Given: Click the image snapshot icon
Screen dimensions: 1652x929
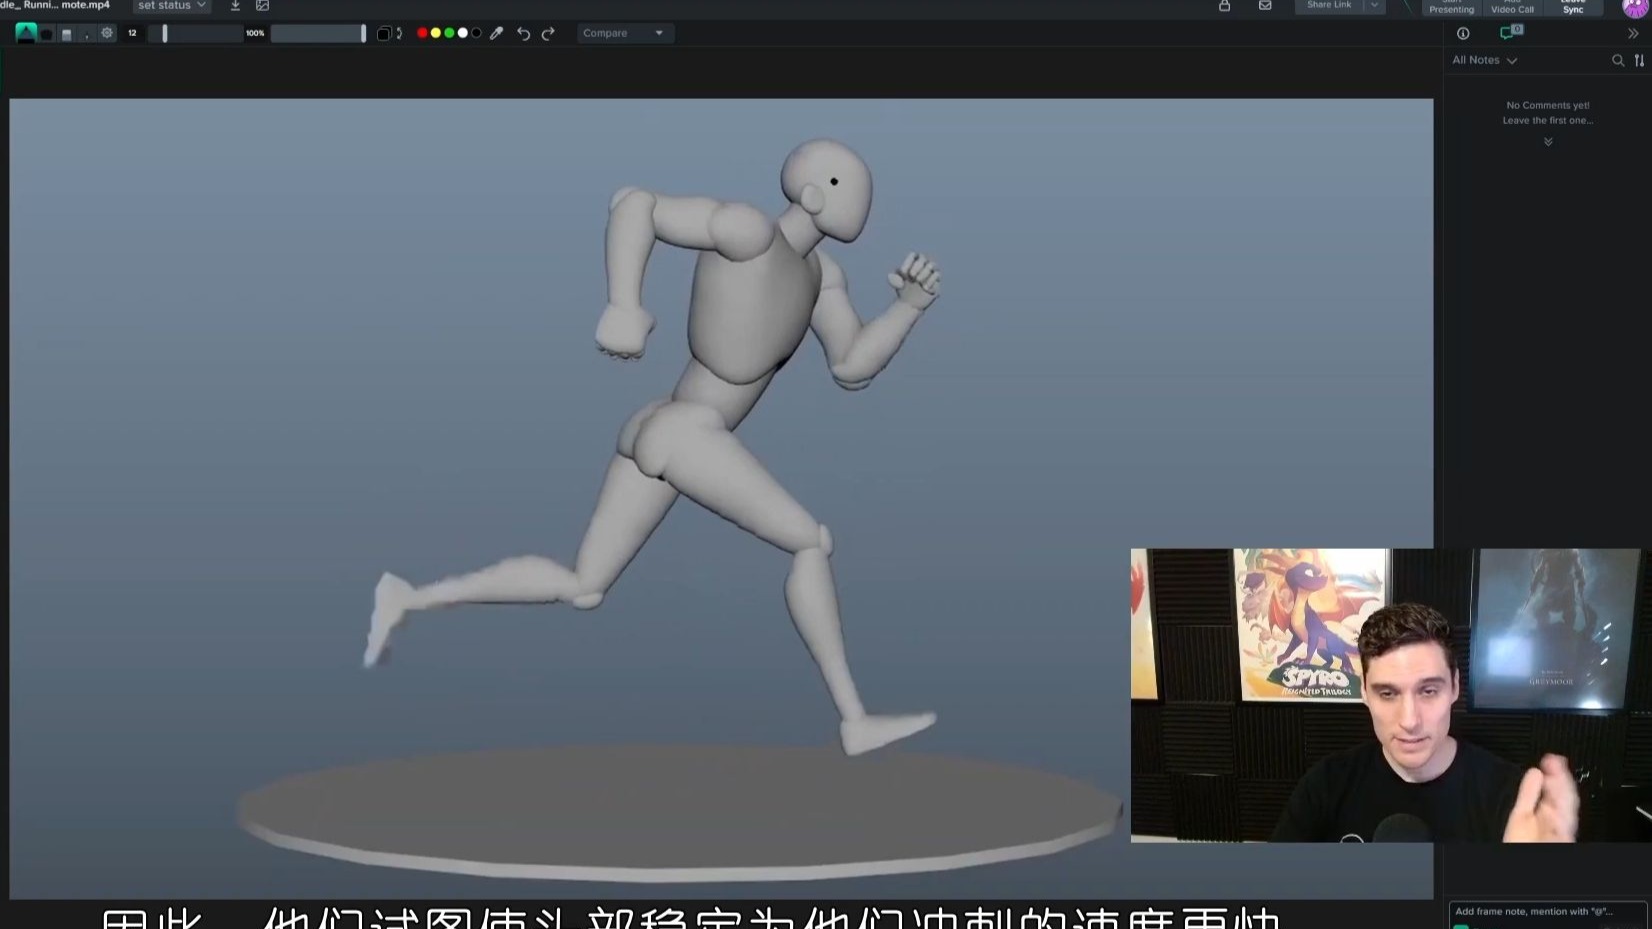Looking at the screenshot, I should tap(262, 6).
